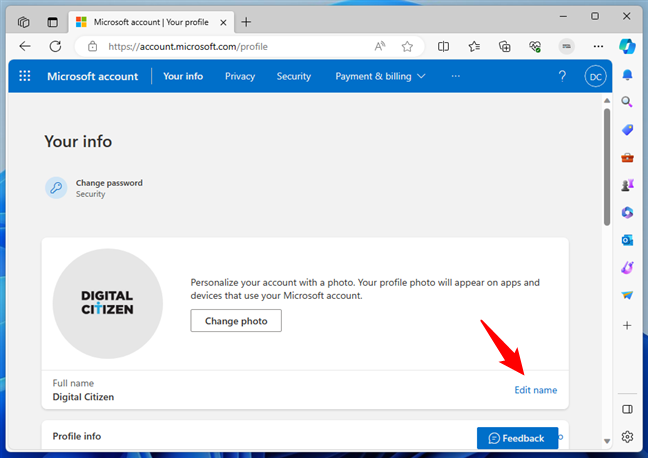Viewport: 648px width, 458px height.
Task: Toggle the sidebar hide icon
Action: pyautogui.click(x=627, y=409)
